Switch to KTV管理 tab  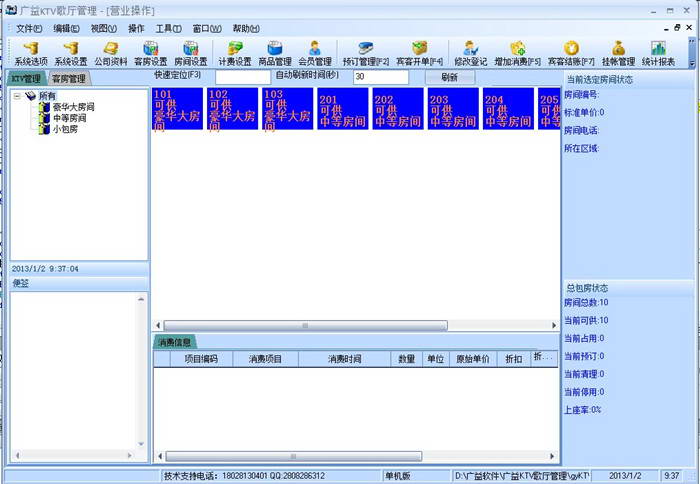(26, 79)
